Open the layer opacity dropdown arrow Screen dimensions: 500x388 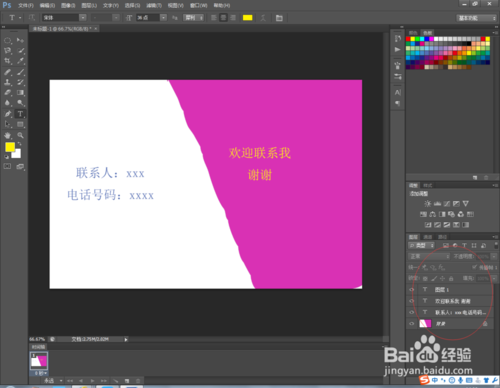coord(494,256)
